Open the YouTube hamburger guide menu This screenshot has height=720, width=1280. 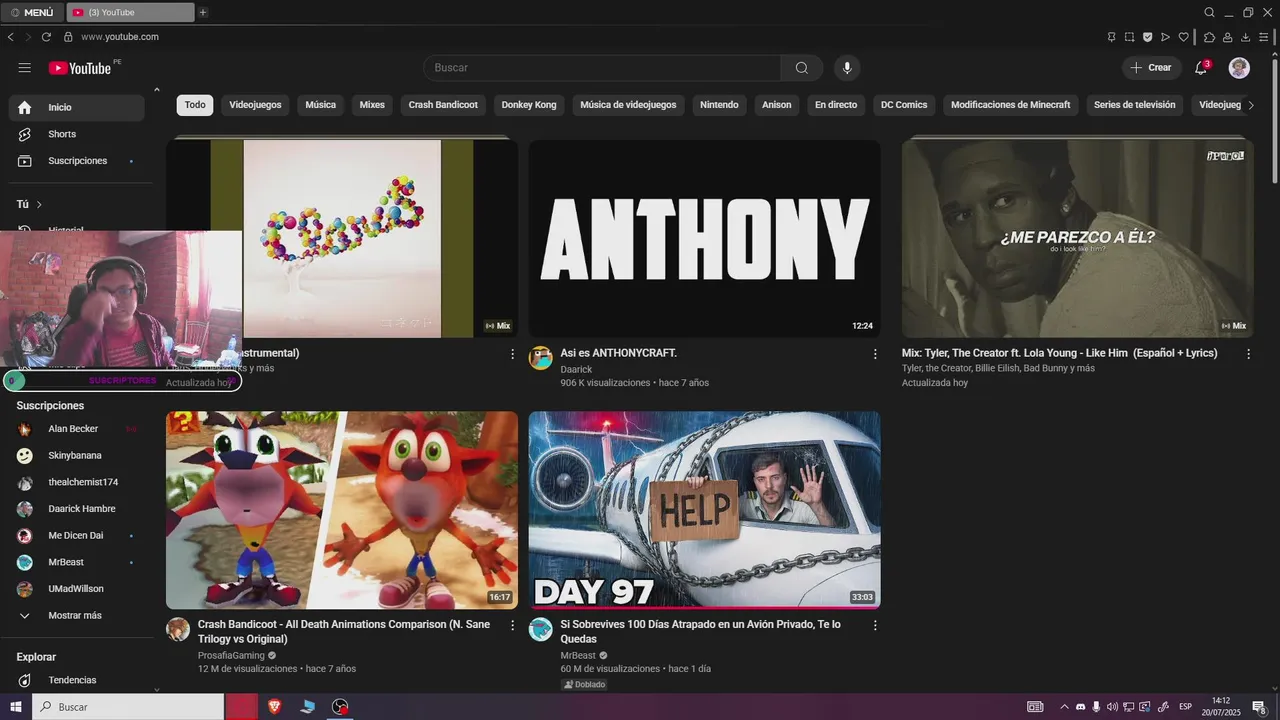pos(24,68)
